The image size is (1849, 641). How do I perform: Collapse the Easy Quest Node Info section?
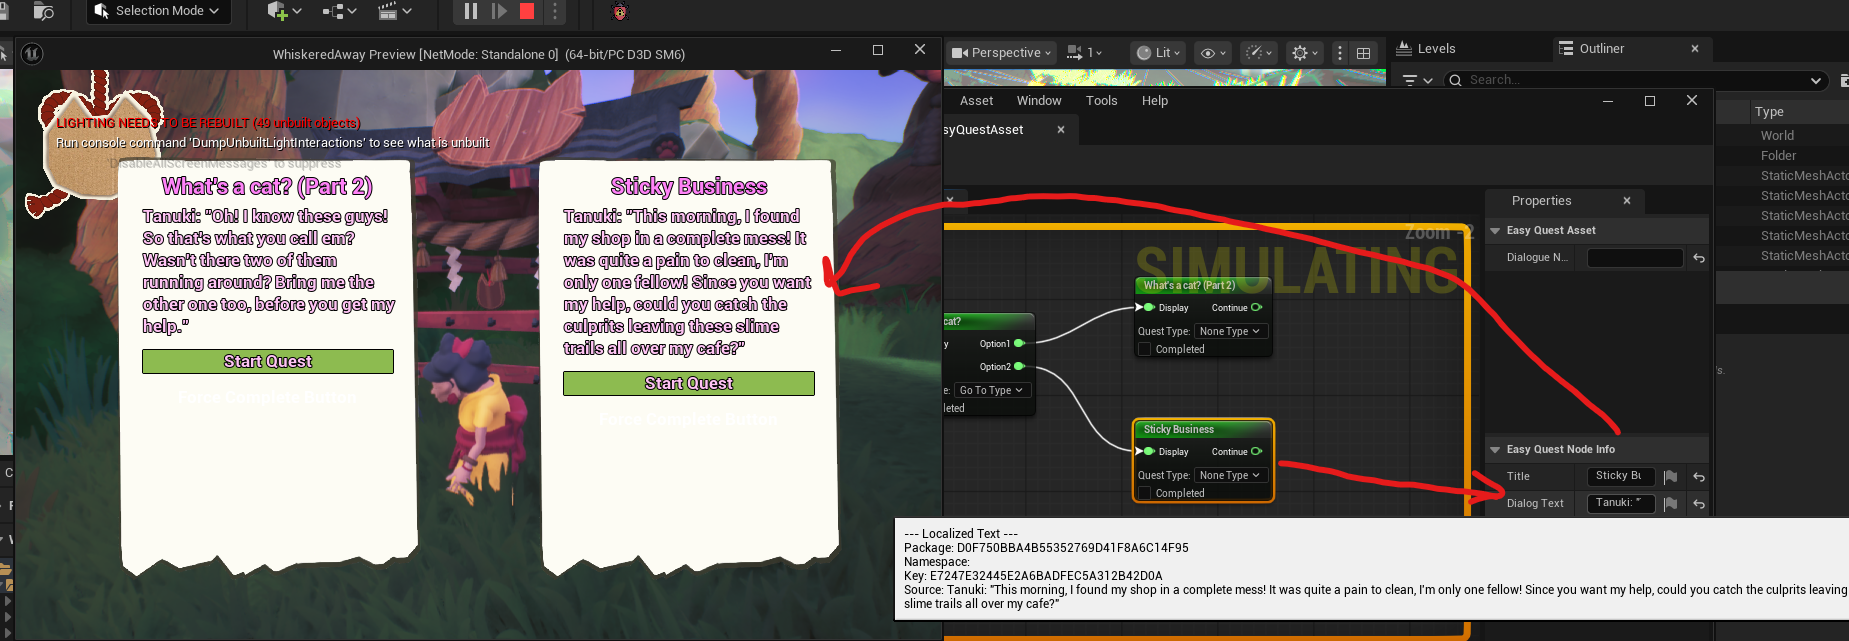pos(1495,449)
